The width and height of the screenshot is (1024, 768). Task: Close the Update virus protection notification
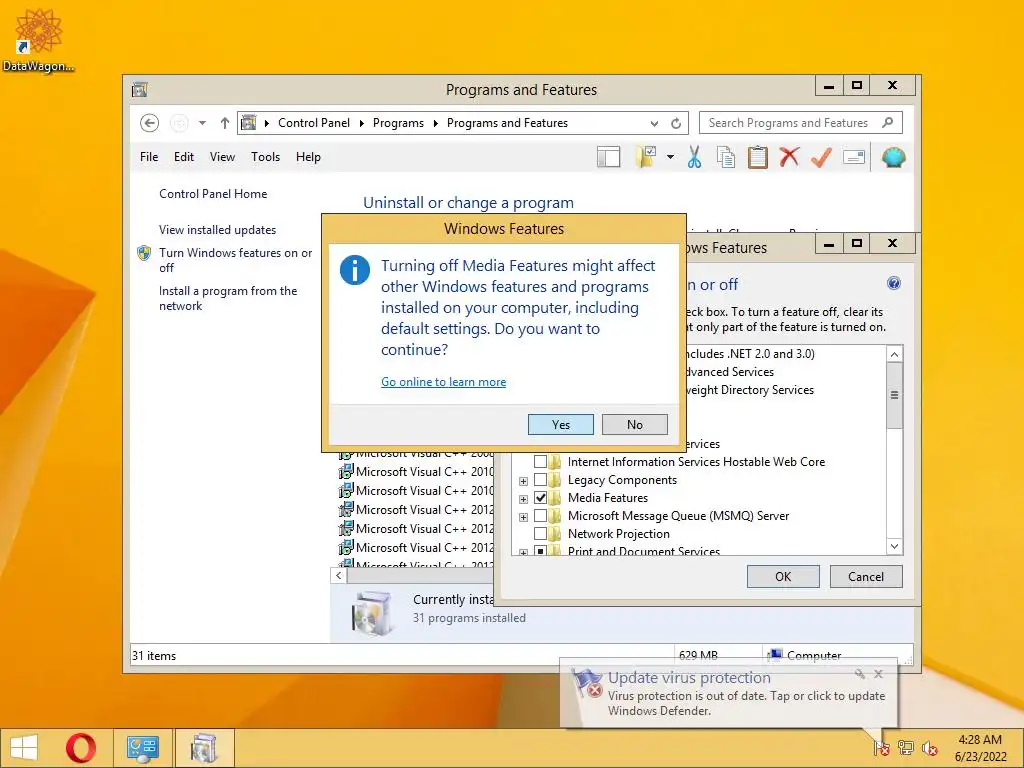[x=878, y=674]
